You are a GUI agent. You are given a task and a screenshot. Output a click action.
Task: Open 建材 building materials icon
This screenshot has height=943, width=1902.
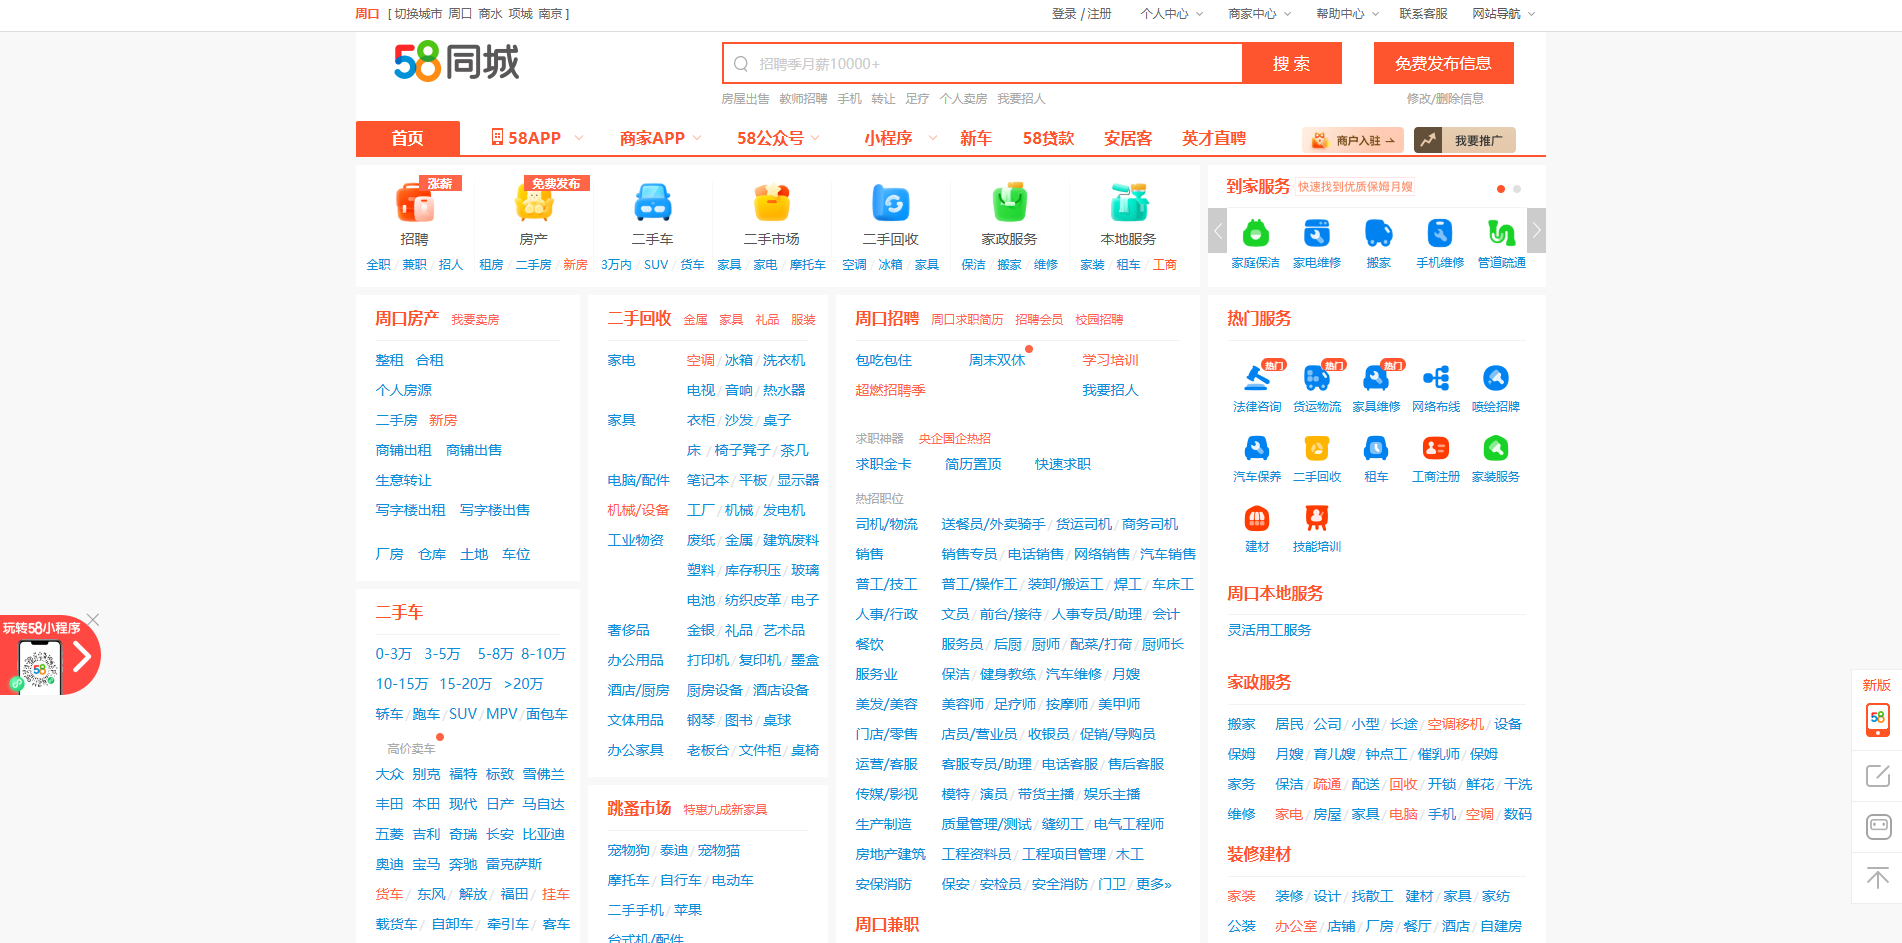(1257, 518)
